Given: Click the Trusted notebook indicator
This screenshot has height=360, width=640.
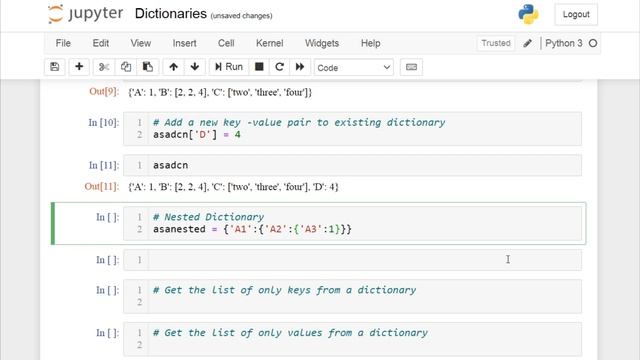Looking at the screenshot, I should pyautogui.click(x=496, y=43).
